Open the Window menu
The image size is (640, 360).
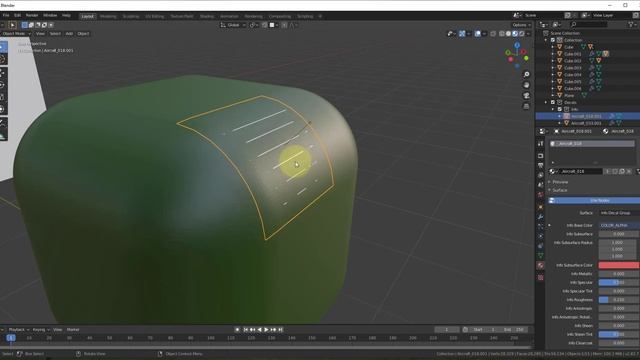[50, 16]
